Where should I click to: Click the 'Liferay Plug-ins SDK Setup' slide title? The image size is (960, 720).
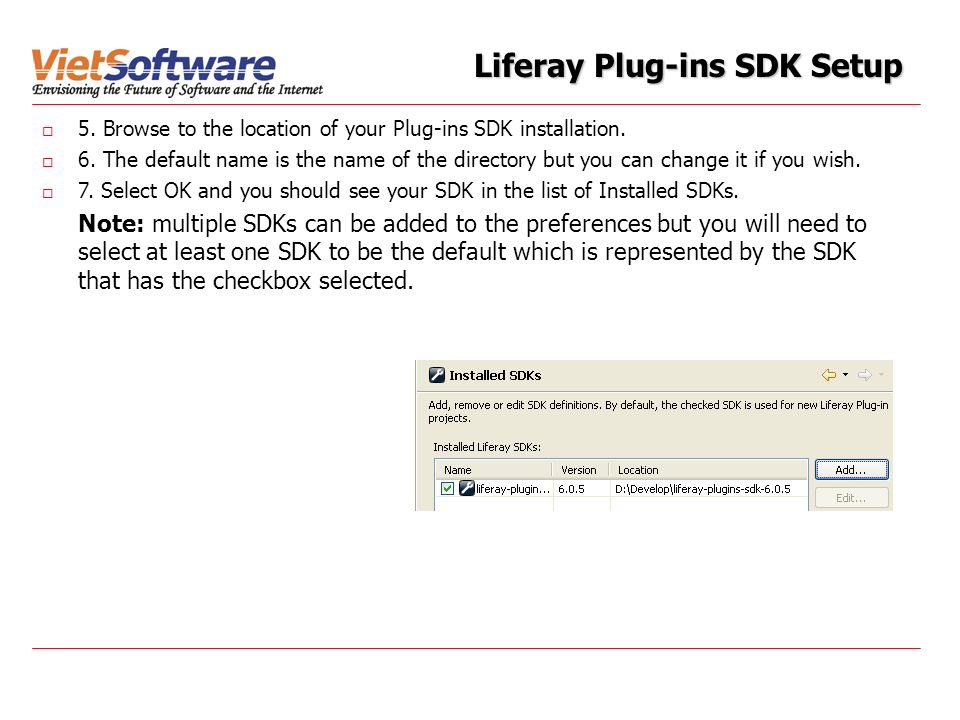(x=688, y=66)
